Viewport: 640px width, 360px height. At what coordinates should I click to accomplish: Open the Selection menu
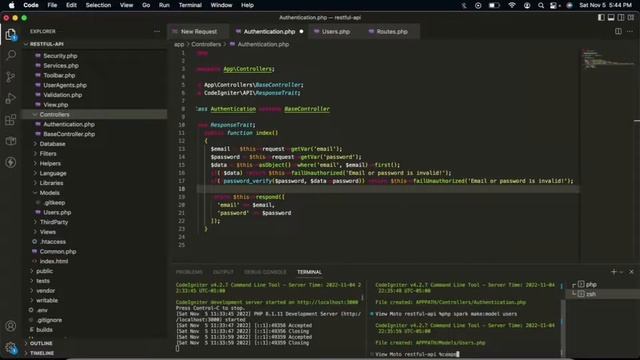pos(98,5)
